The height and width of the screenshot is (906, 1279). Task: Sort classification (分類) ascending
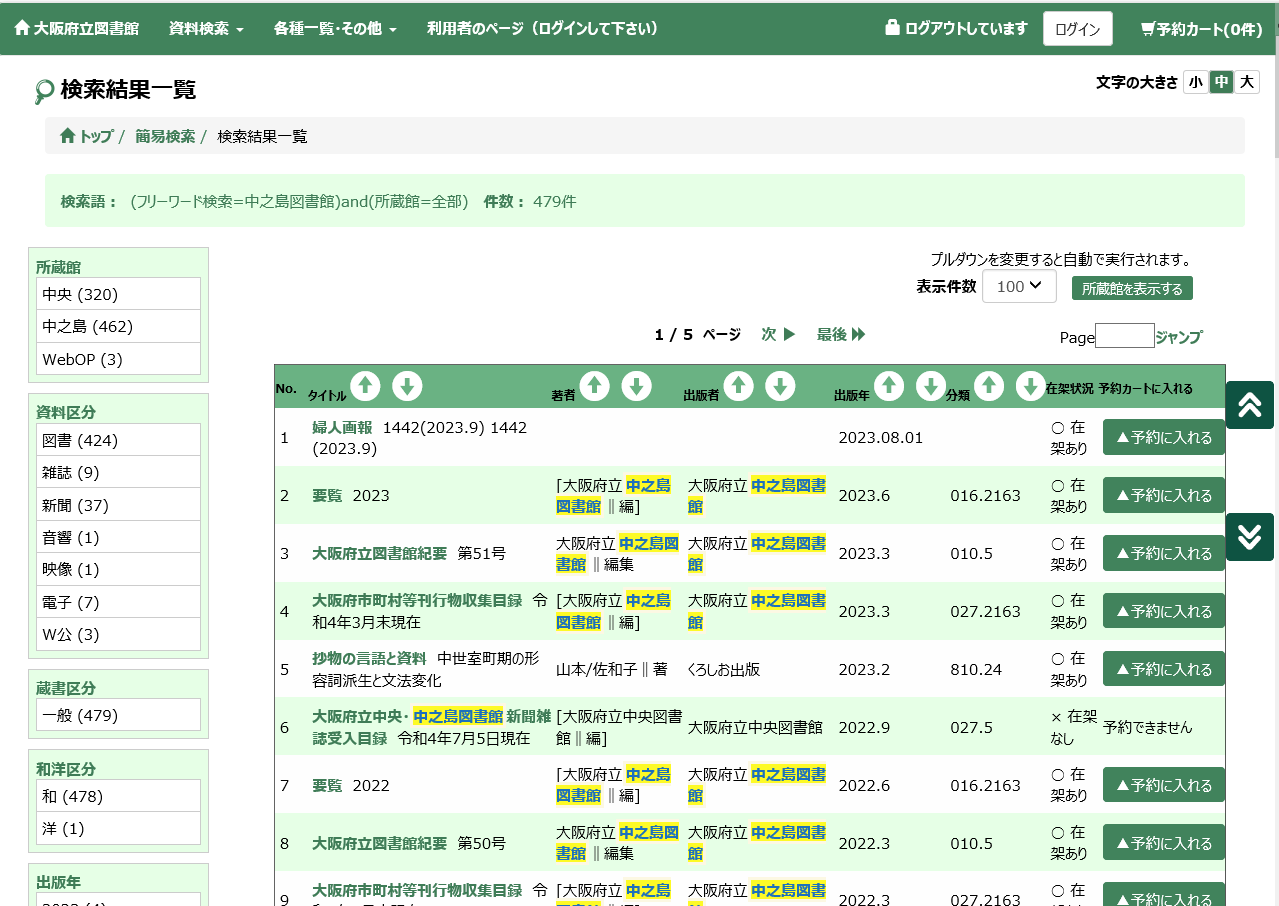click(989, 386)
